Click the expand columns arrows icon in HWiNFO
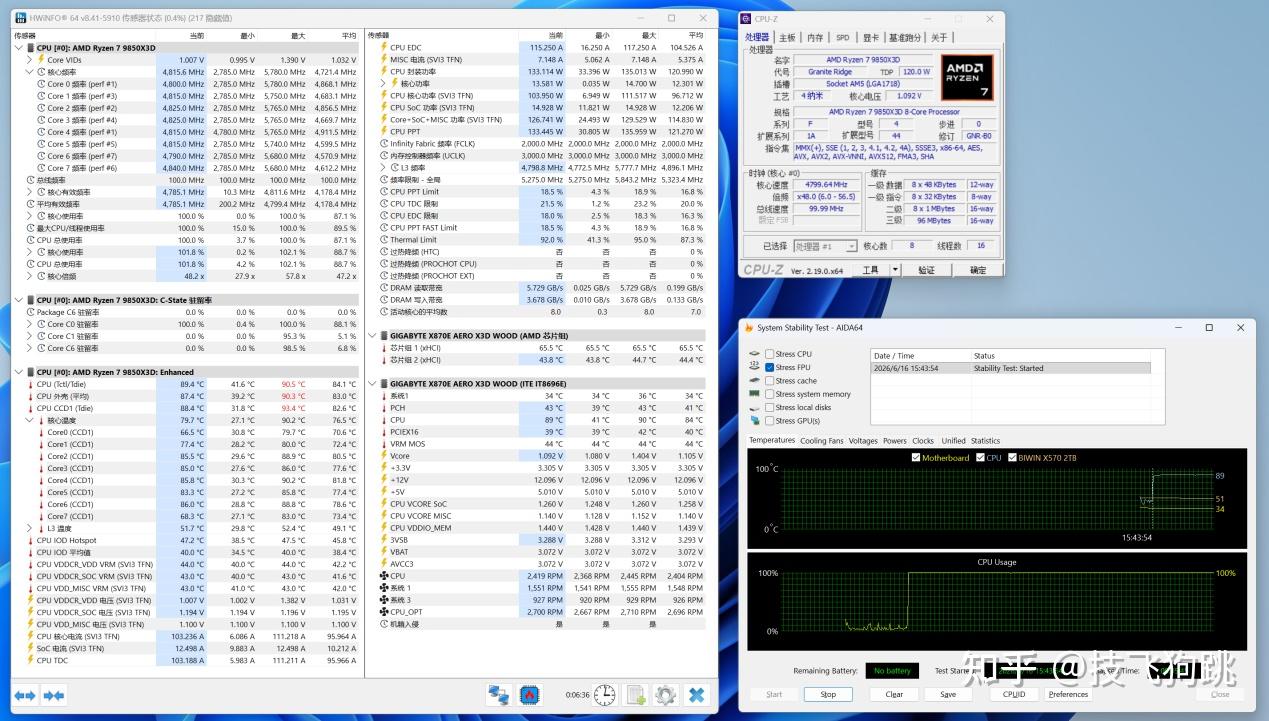 pos(25,695)
